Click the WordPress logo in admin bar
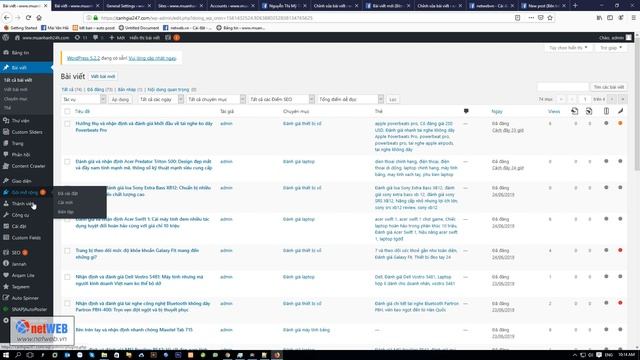 6,38
